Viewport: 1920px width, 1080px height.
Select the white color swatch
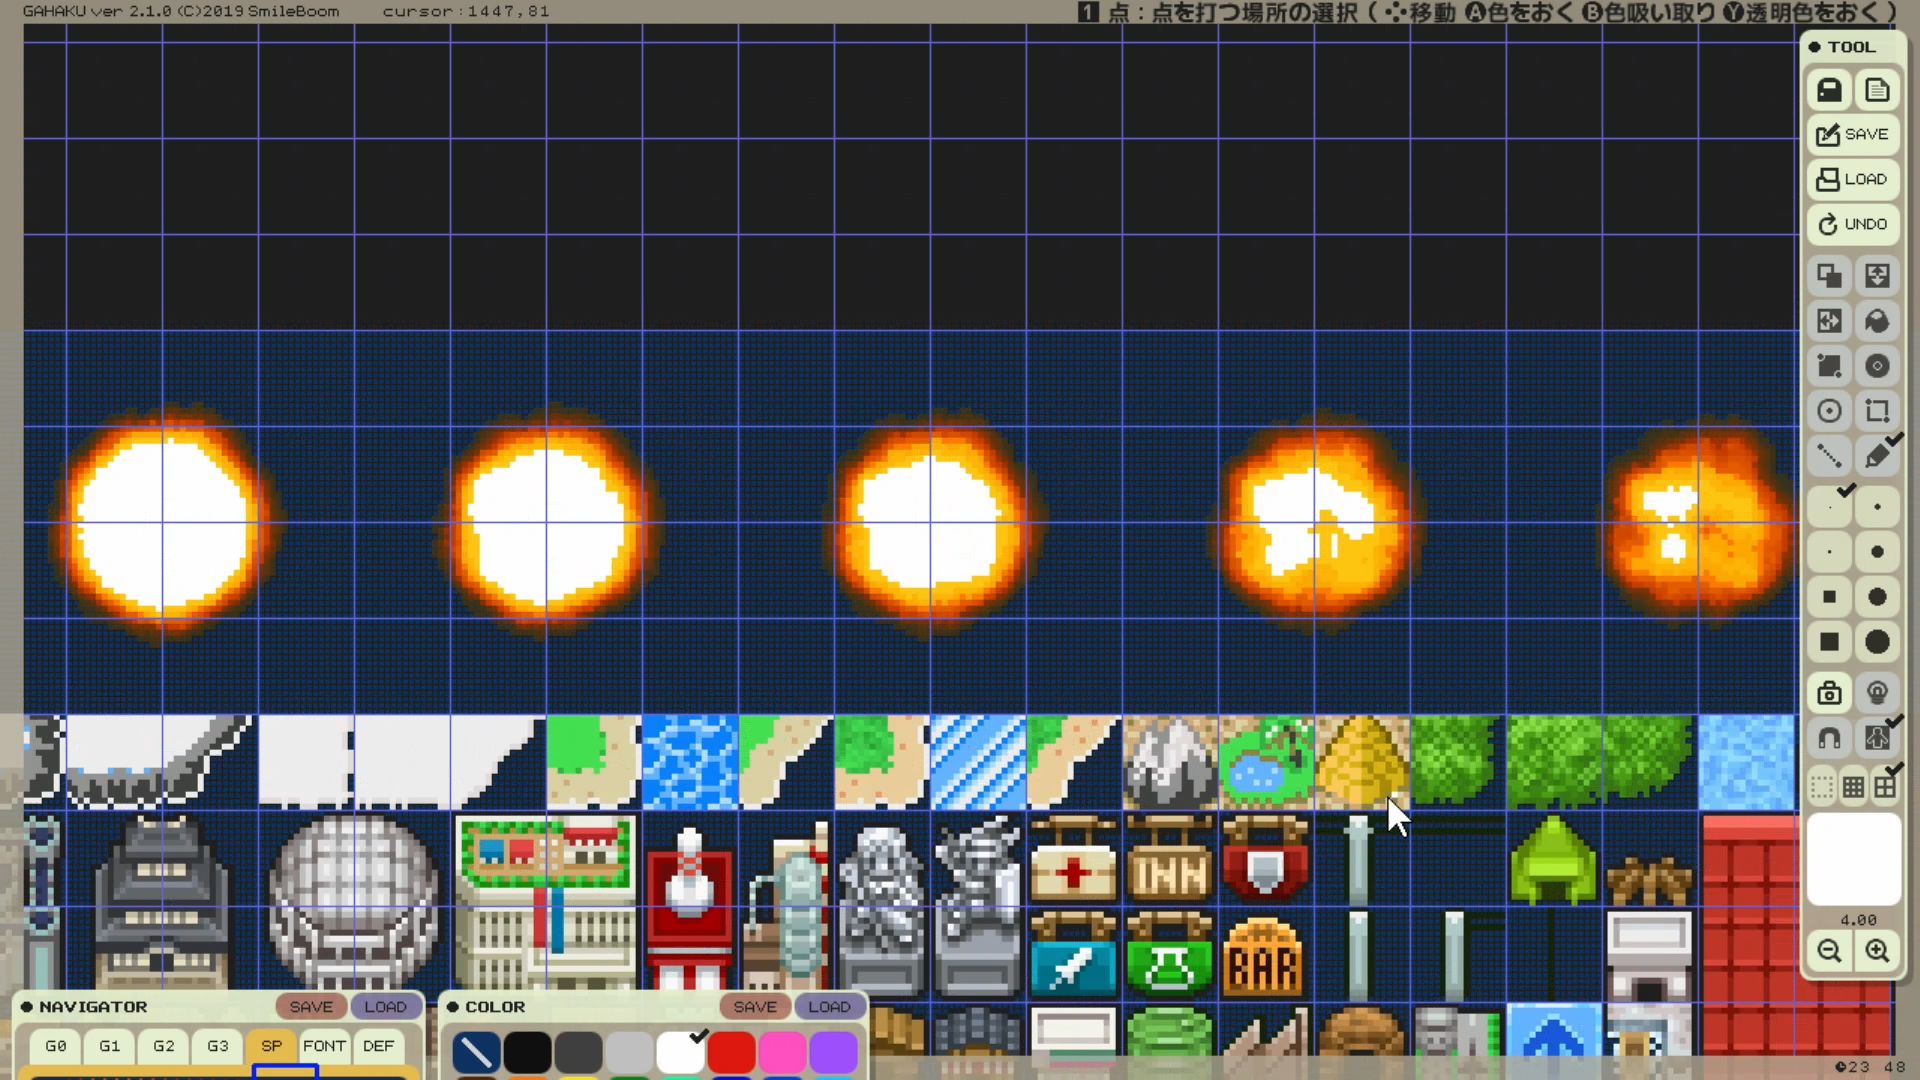coord(680,1052)
